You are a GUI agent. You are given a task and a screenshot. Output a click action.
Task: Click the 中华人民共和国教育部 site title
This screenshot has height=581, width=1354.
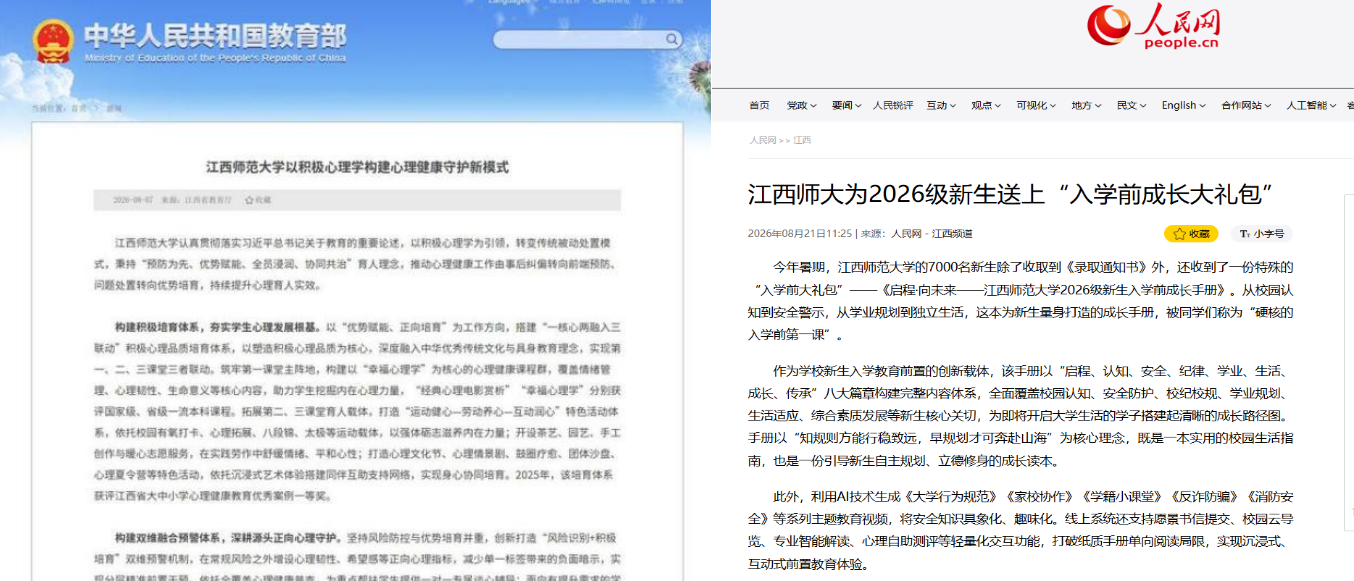[215, 37]
